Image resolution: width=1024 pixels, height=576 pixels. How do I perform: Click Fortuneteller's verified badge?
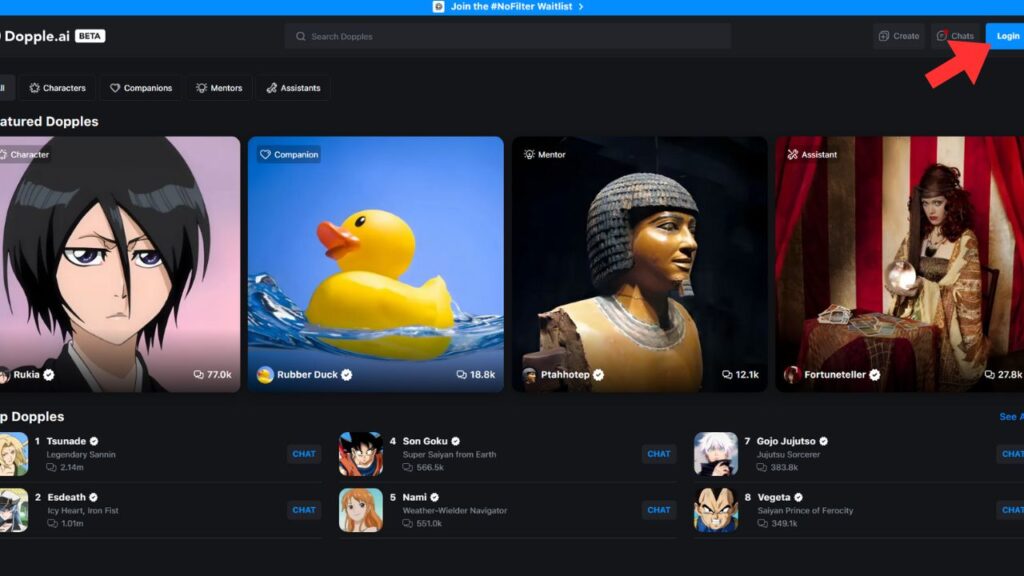(874, 375)
